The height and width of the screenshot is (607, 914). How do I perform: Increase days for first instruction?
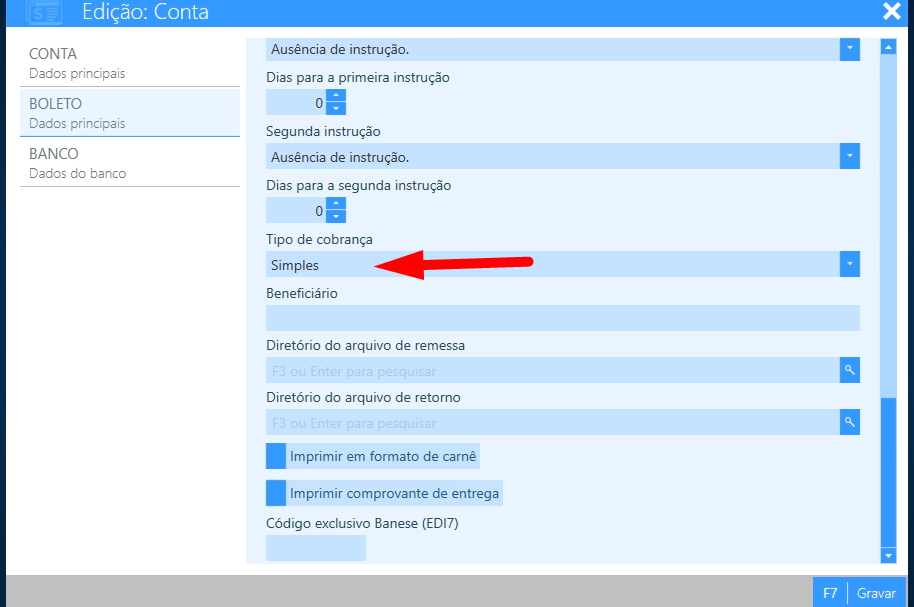point(336,96)
